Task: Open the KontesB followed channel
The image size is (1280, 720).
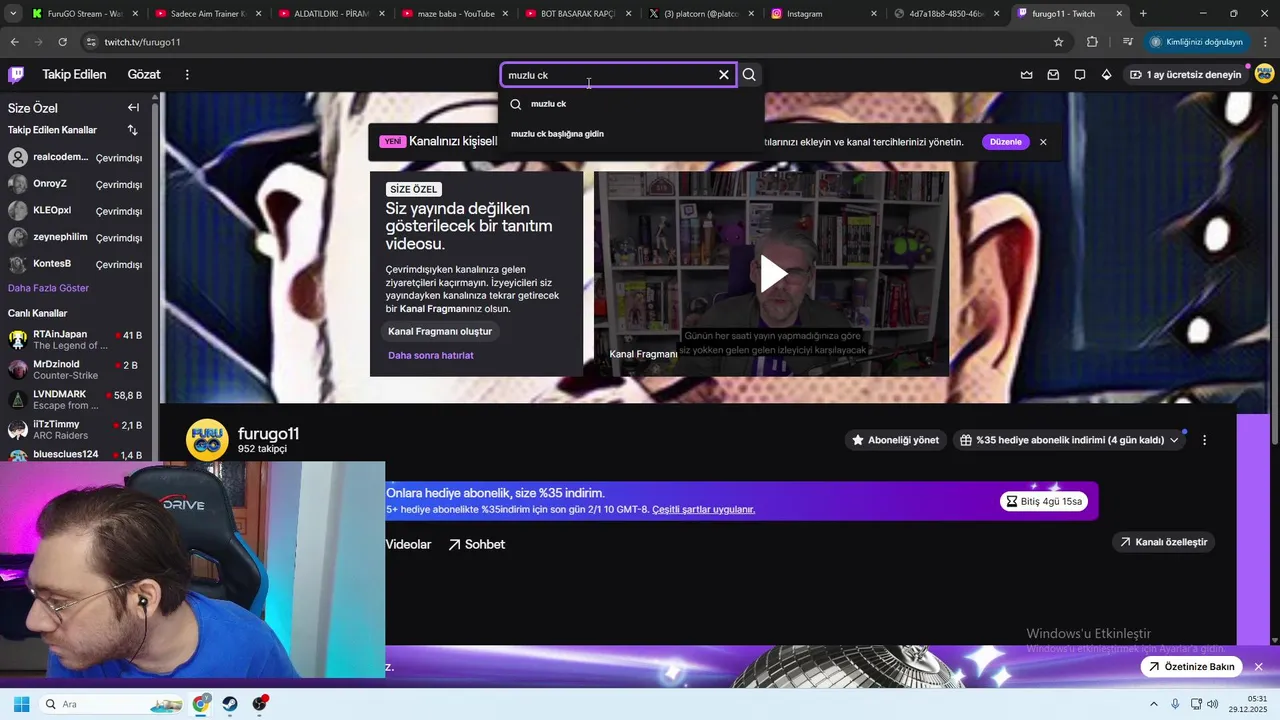Action: point(76,264)
